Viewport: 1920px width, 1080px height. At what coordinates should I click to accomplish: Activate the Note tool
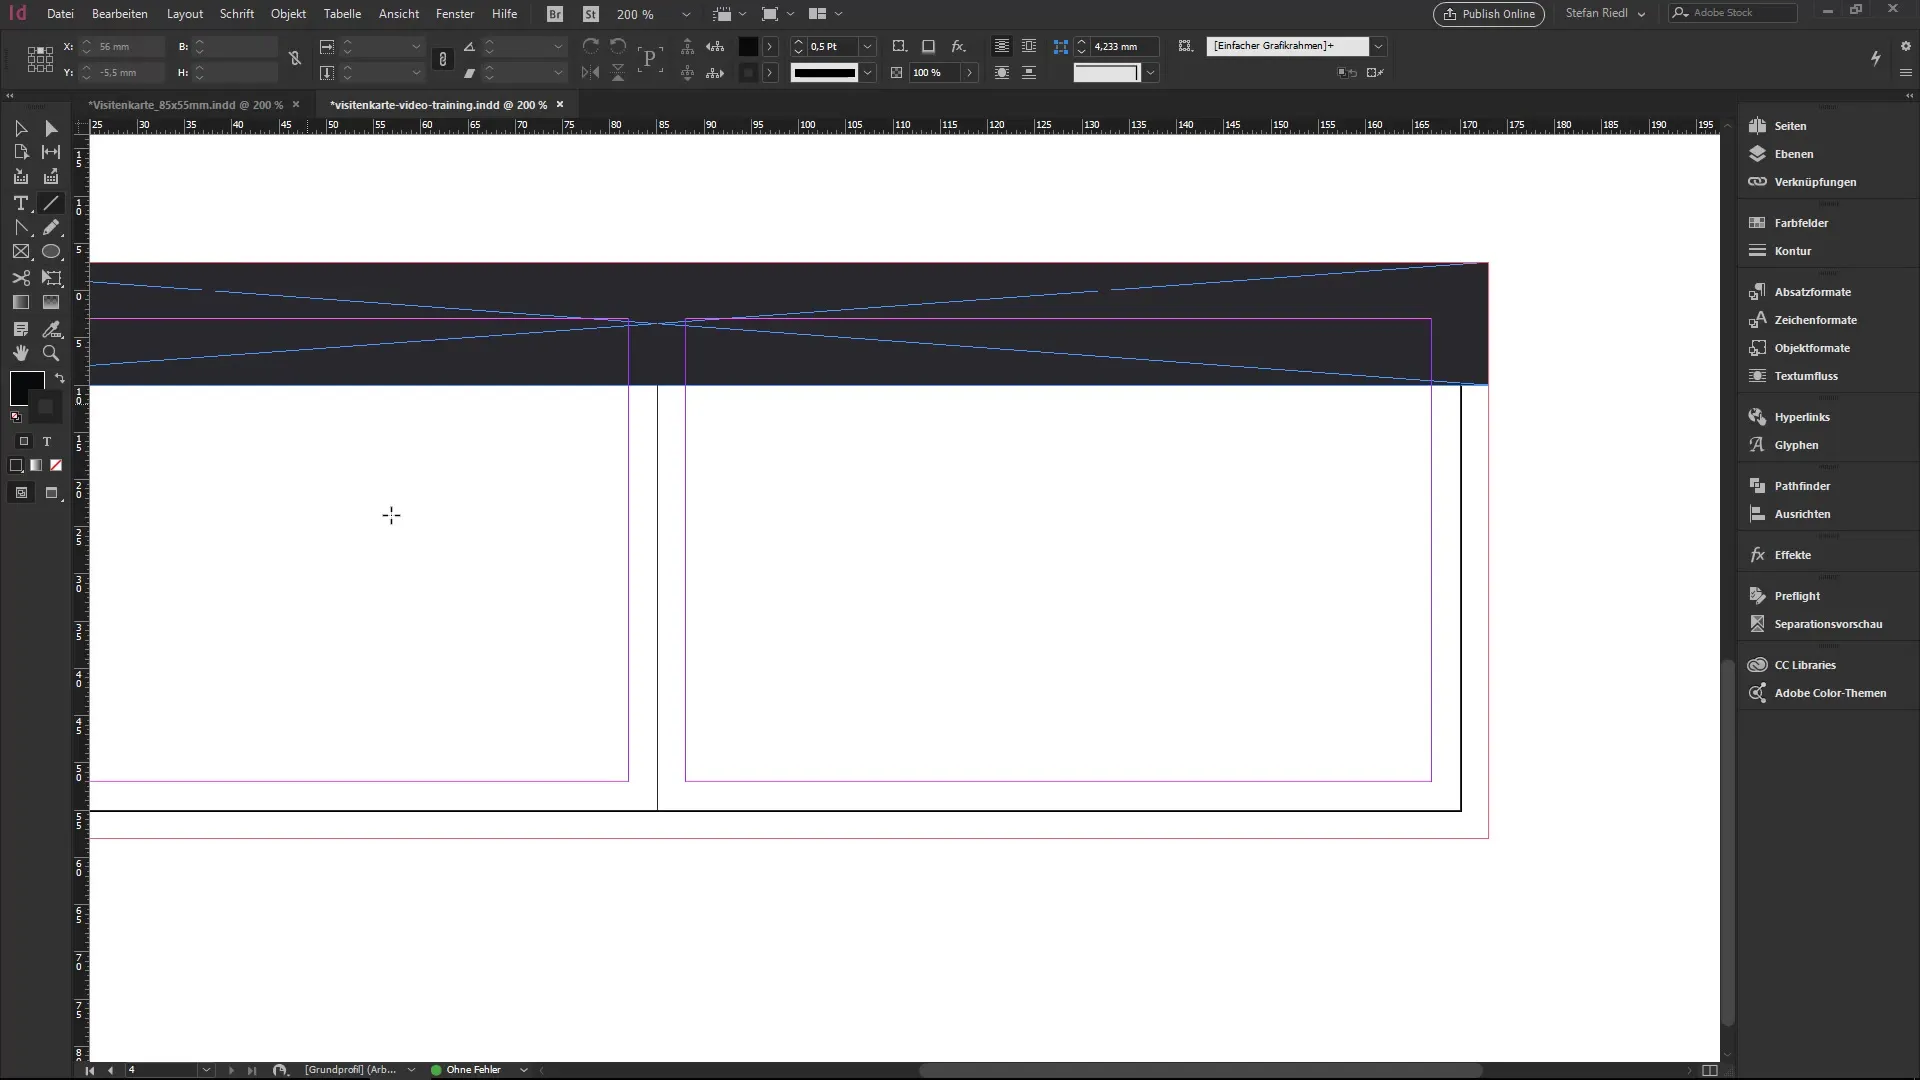pos(21,329)
